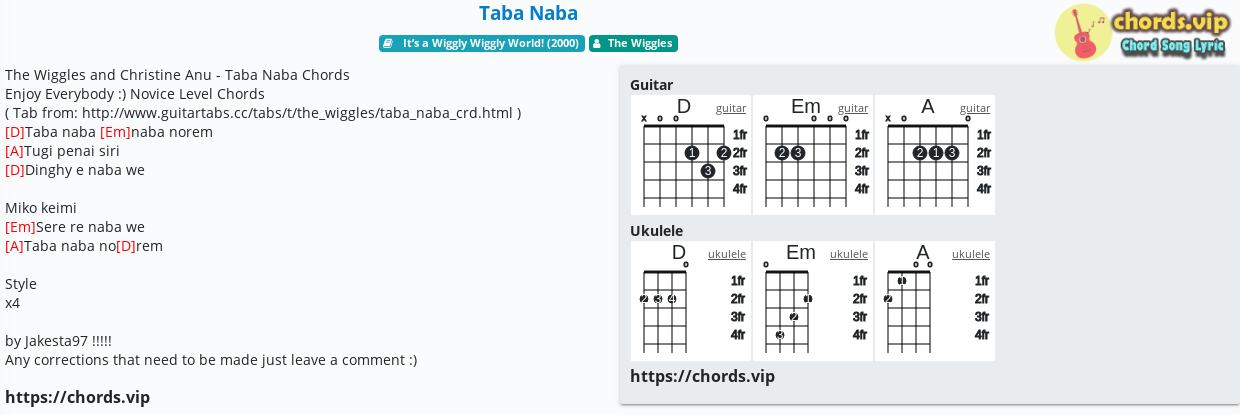Viewport: 1240px width, 415px height.
Task: Click the red [Em] chord before Sere re
Action: pyautogui.click(x=20, y=227)
